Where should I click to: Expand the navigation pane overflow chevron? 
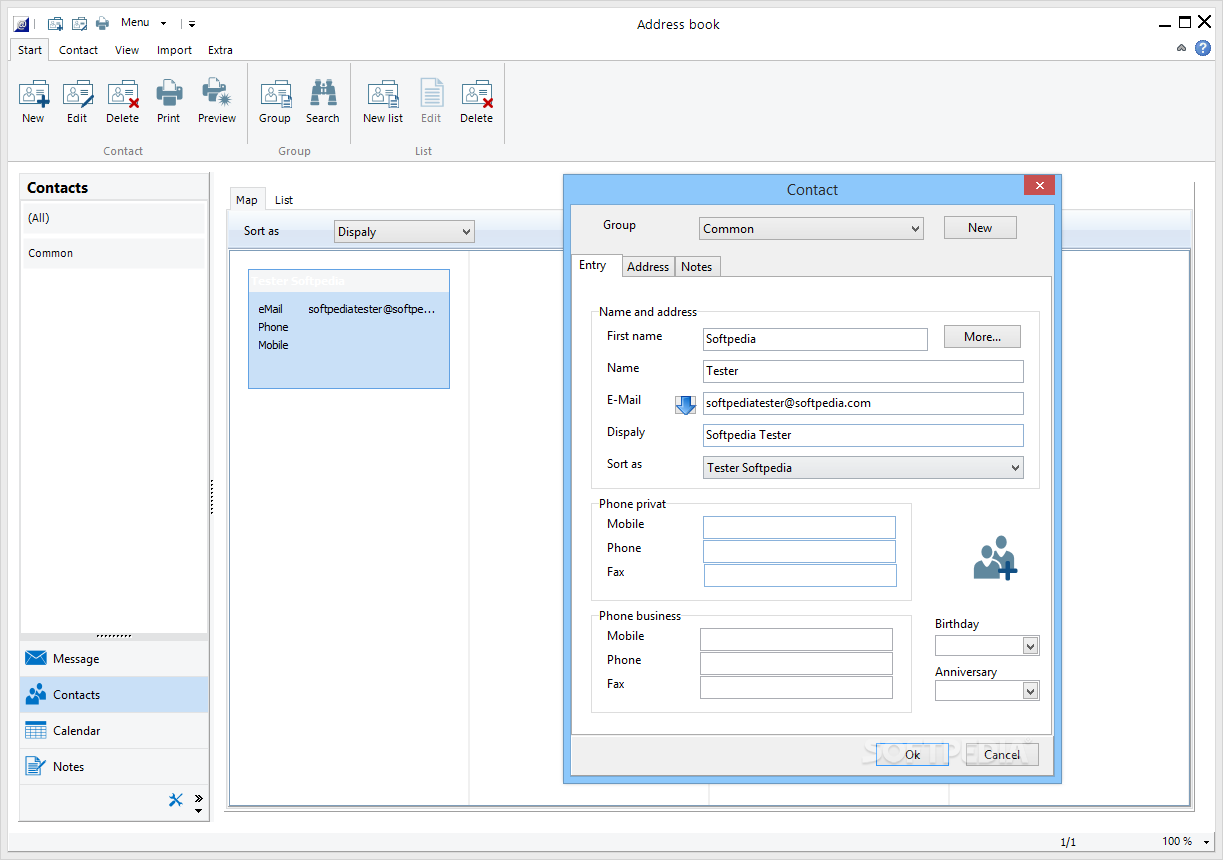click(x=198, y=798)
